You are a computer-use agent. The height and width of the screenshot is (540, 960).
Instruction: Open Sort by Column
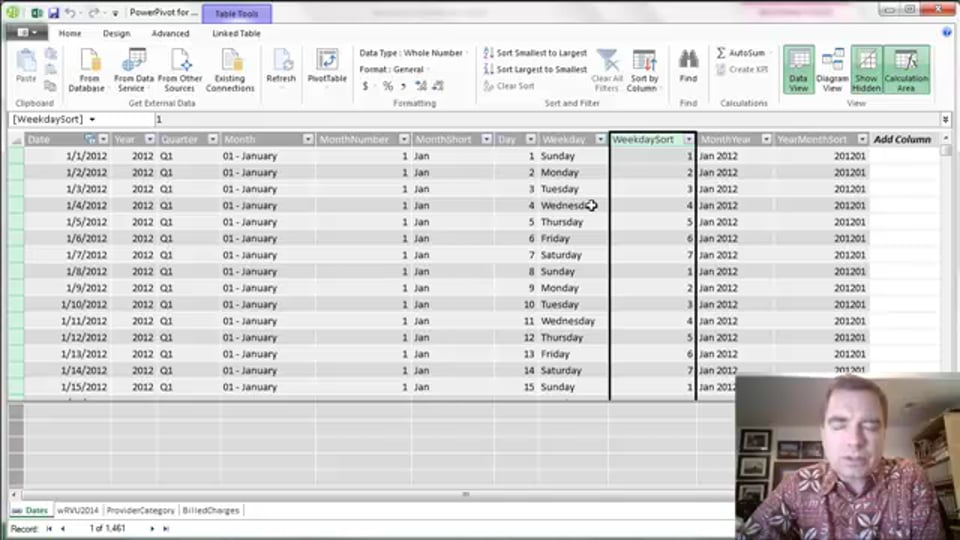(x=644, y=70)
